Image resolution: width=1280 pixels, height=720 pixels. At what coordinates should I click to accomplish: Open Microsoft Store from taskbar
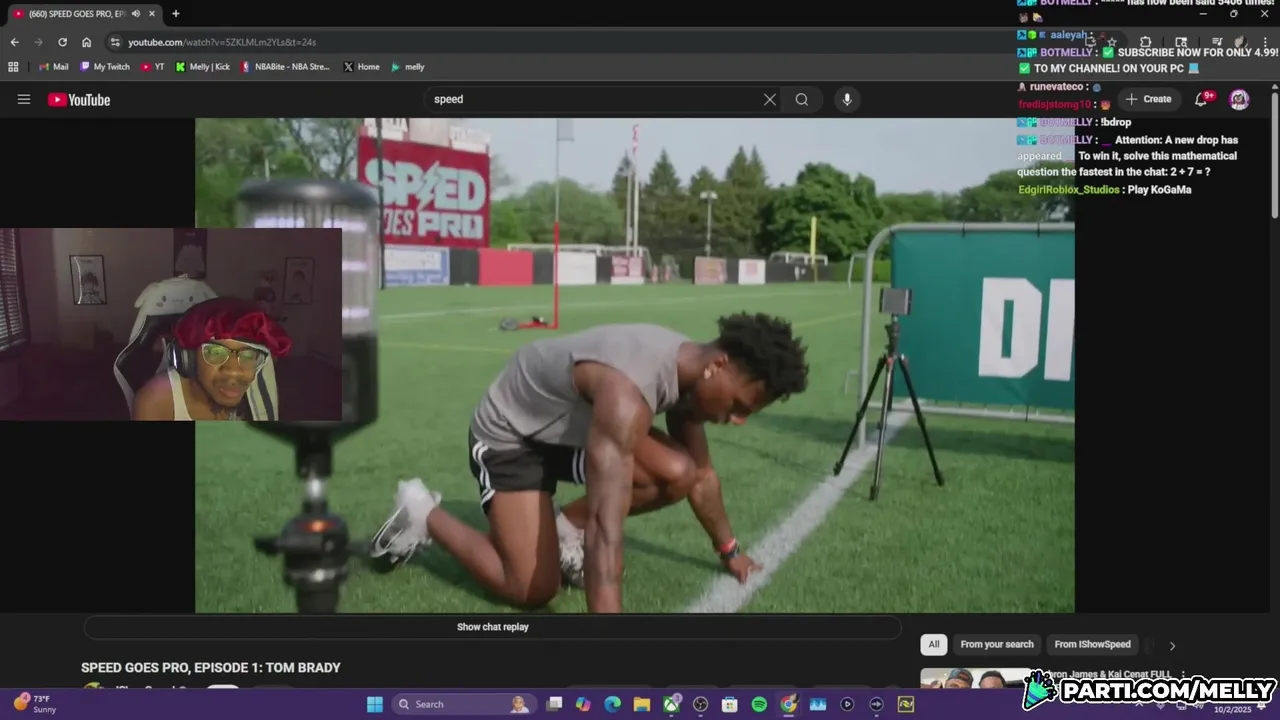pos(730,704)
